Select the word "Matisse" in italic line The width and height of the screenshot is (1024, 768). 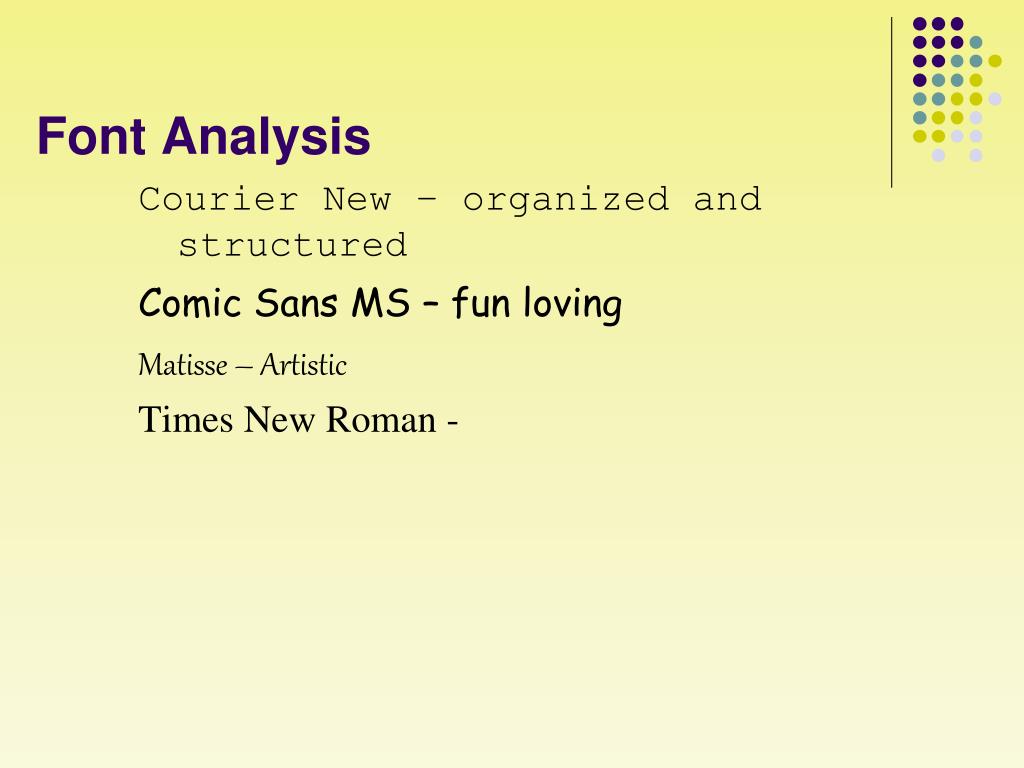[x=183, y=365]
